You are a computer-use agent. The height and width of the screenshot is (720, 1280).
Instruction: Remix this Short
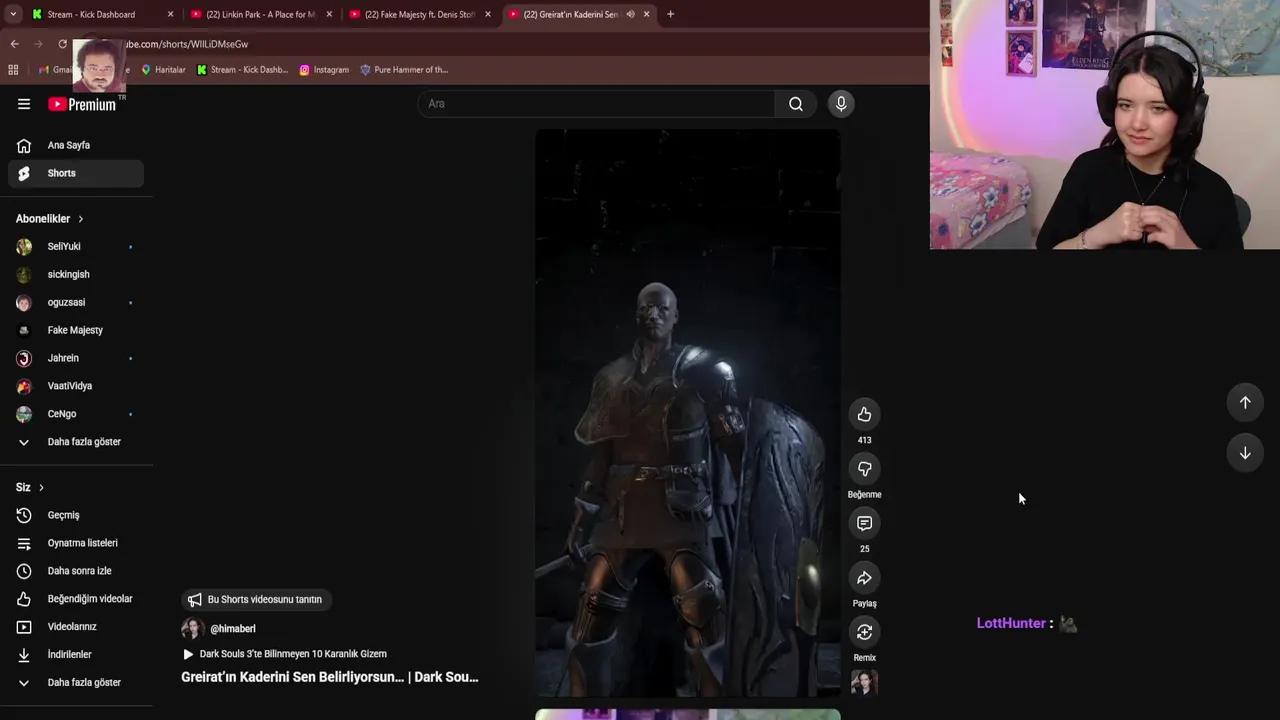click(864, 632)
